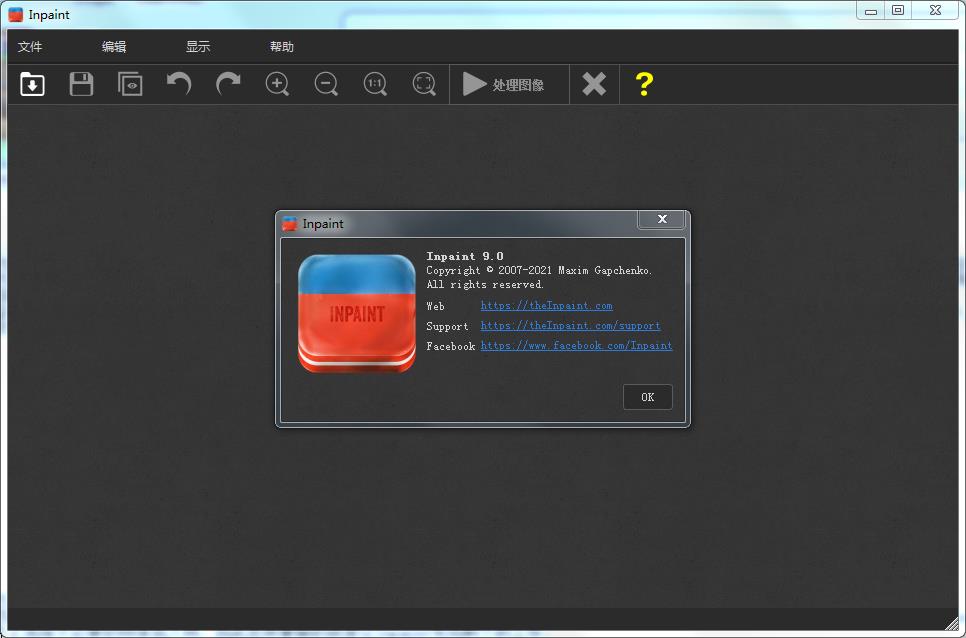Set zoom to actual size 1:1 icon
Screen dimensions: 966x638
(x=375, y=84)
